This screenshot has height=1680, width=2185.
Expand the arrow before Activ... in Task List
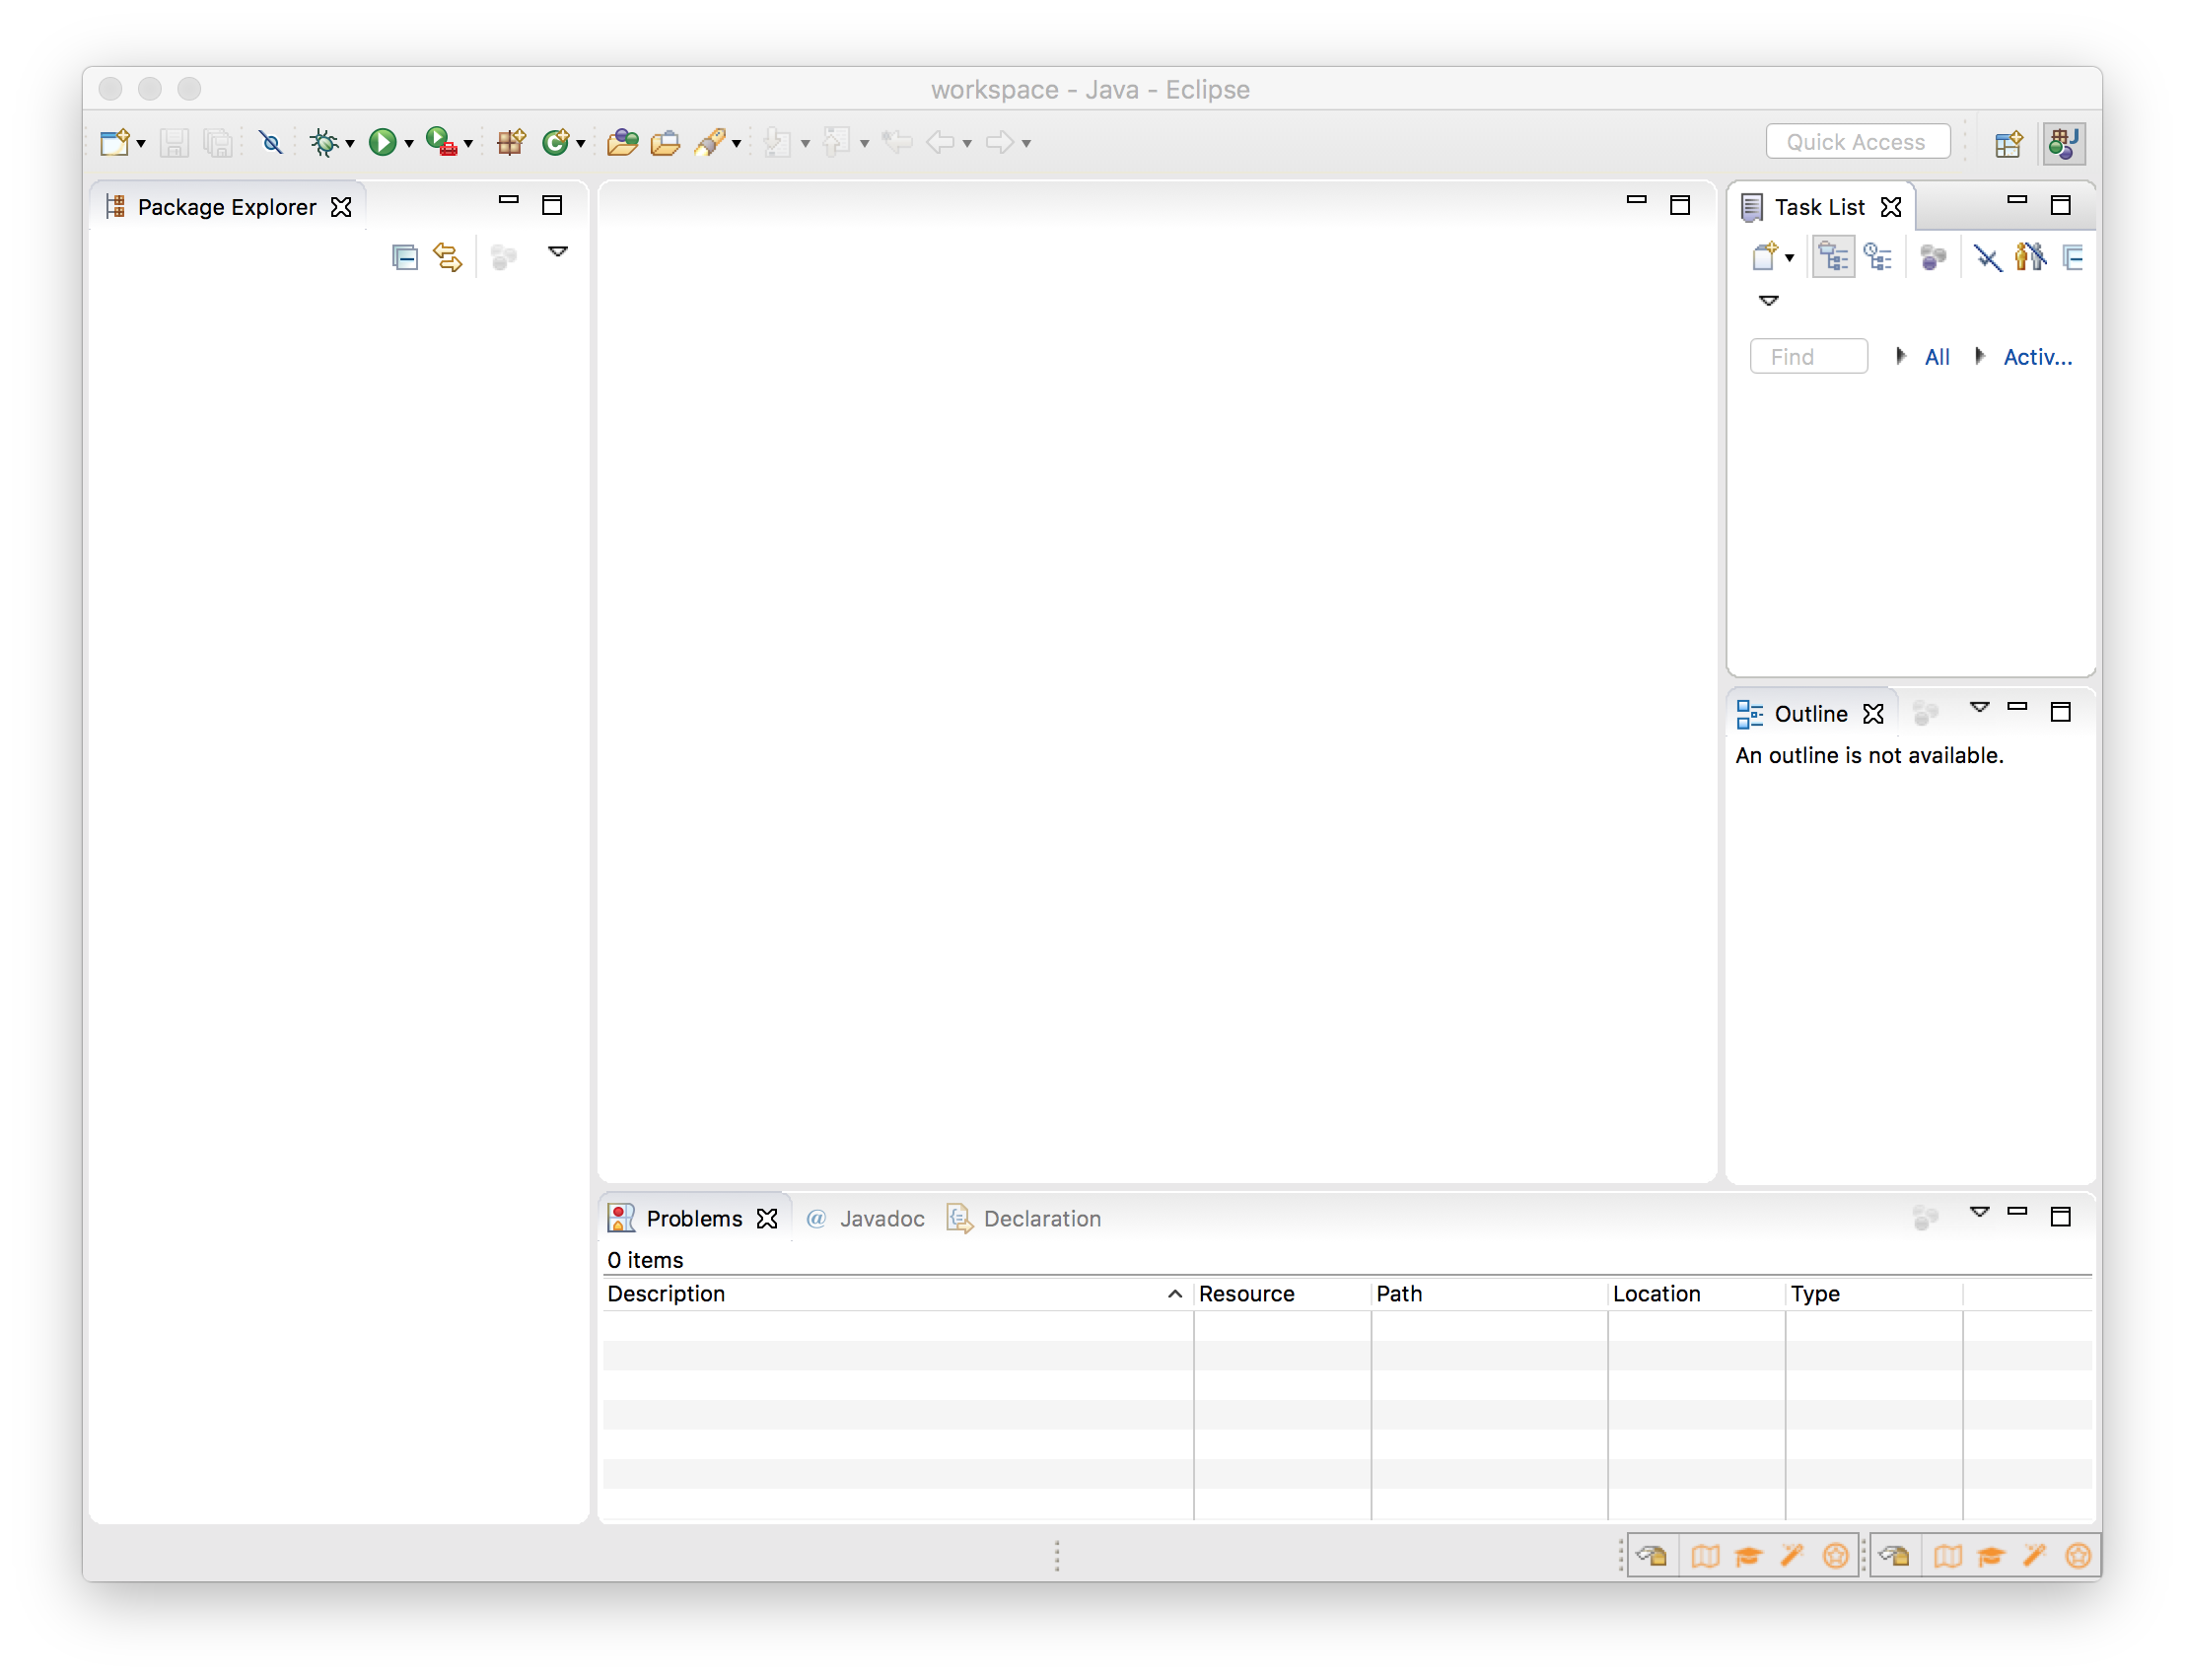tap(1980, 356)
